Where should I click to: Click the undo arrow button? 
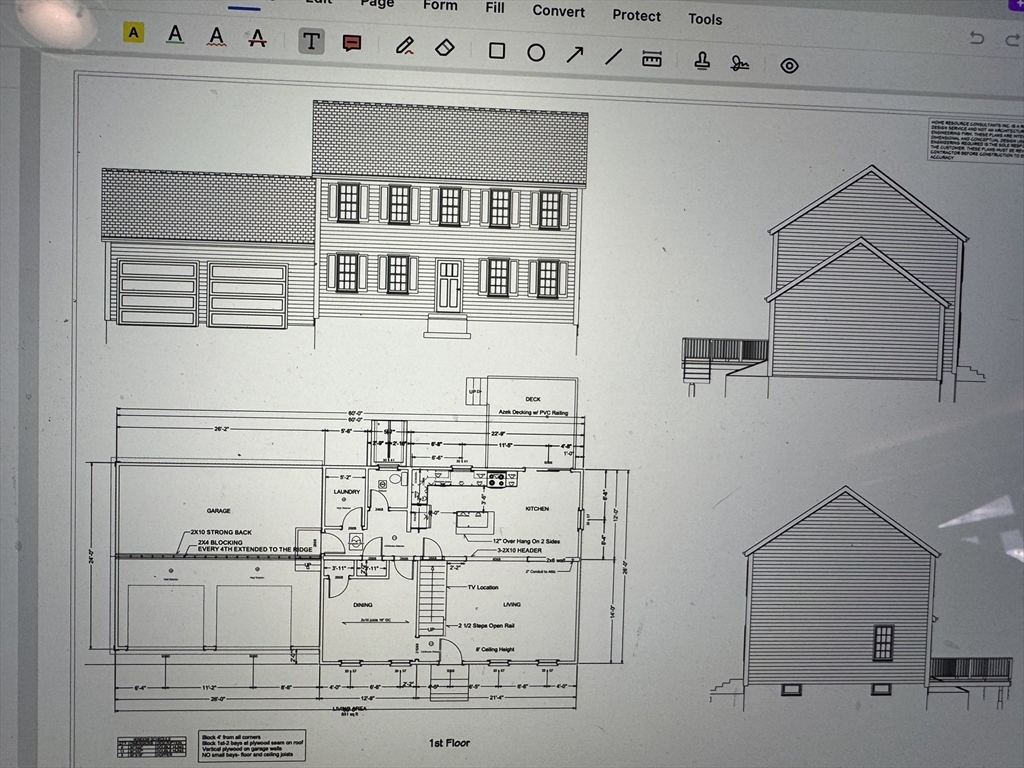977,39
